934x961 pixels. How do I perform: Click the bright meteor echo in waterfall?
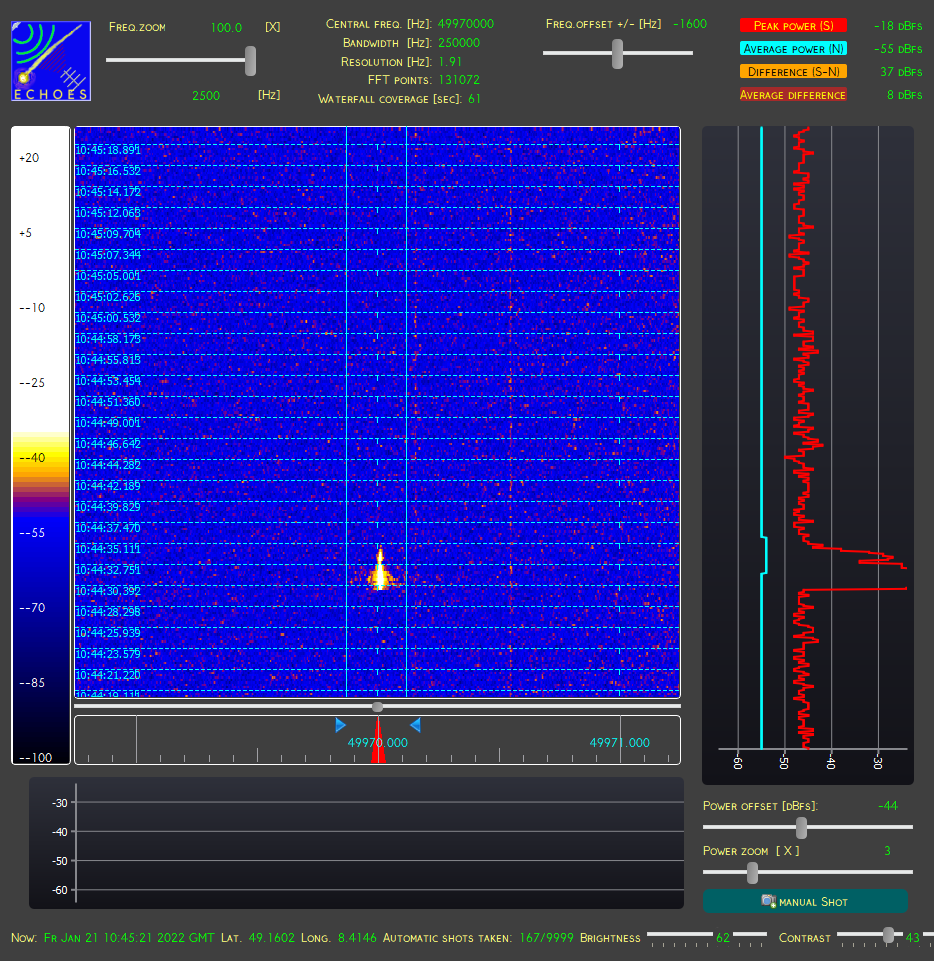click(x=380, y=571)
